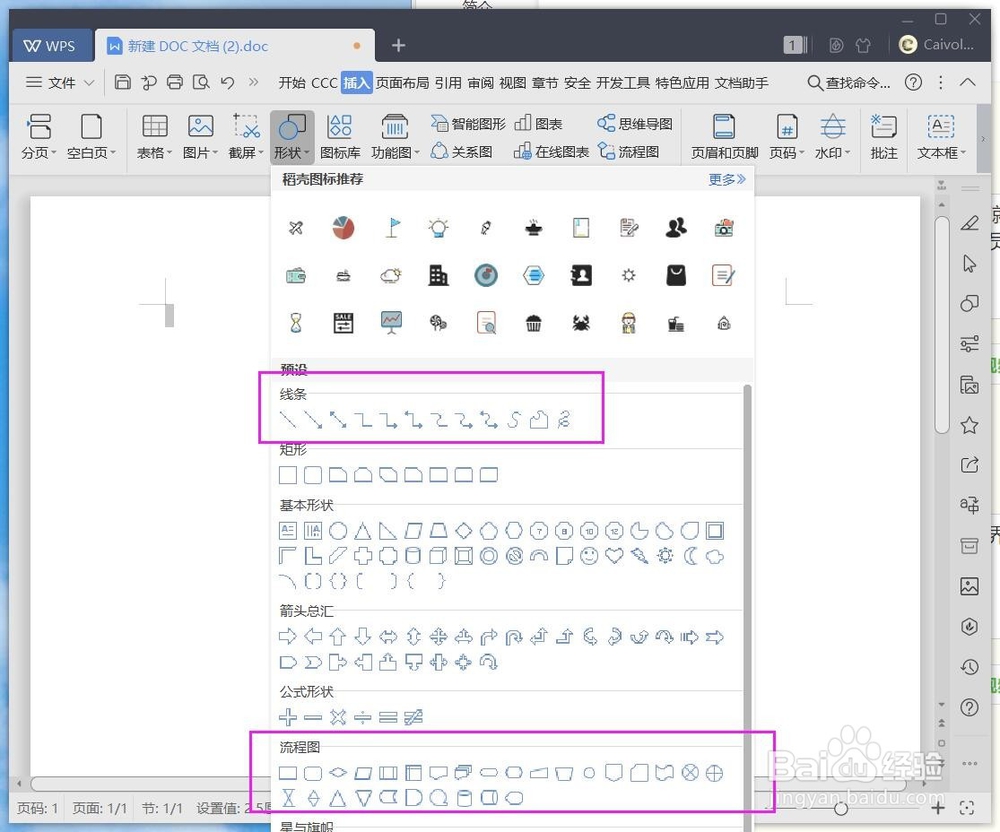This screenshot has height=832, width=1000.
Task: Click the Caivol user account
Action: click(x=936, y=45)
